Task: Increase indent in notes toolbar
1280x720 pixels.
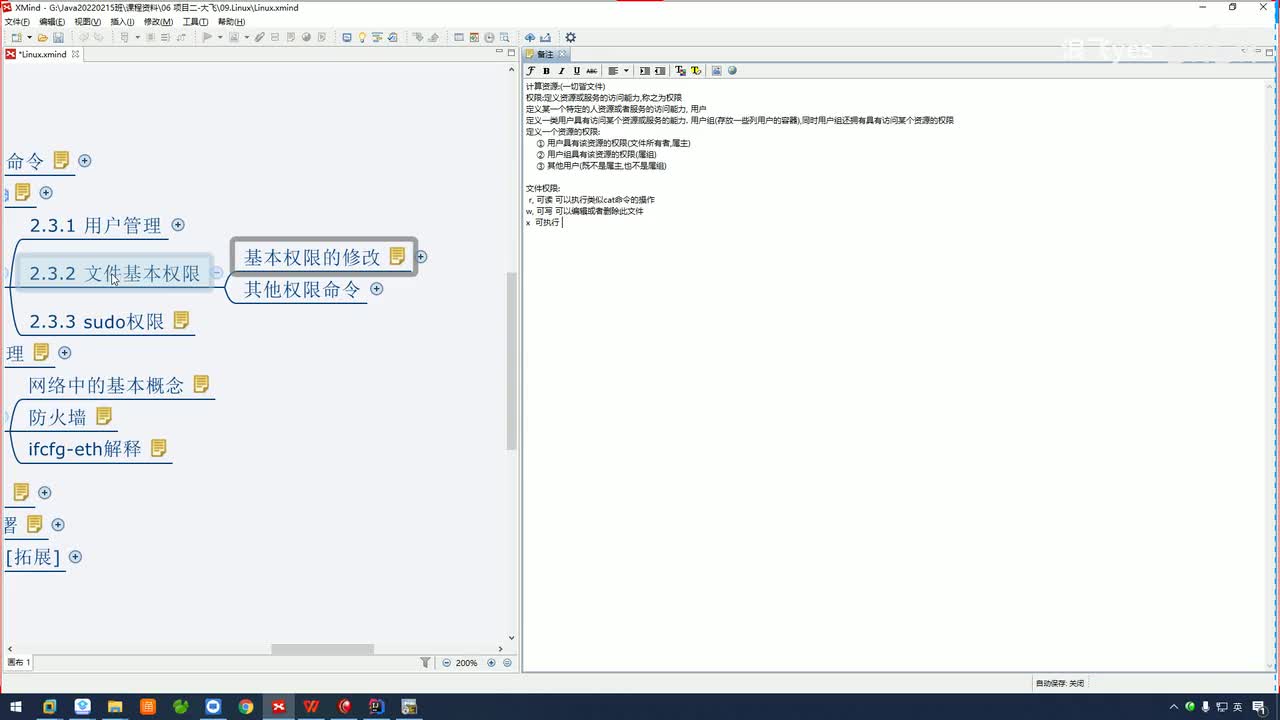Action: point(644,71)
